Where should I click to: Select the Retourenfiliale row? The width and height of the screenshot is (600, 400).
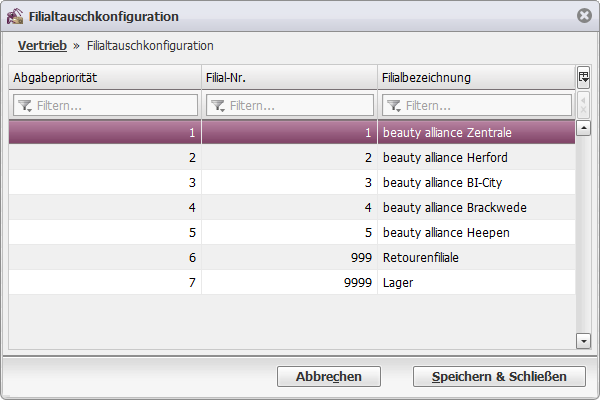(292, 257)
